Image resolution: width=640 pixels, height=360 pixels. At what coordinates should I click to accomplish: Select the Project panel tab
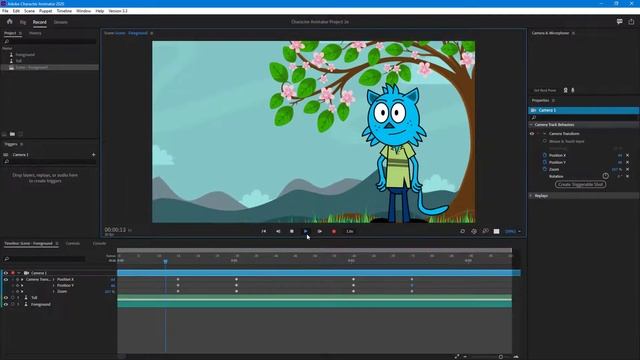click(10, 33)
